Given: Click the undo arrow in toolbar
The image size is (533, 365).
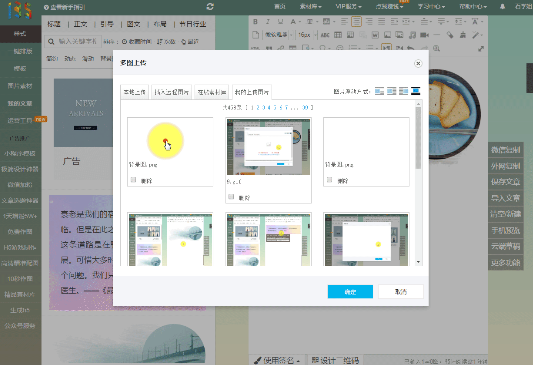Looking at the screenshot, I should coord(411,49).
